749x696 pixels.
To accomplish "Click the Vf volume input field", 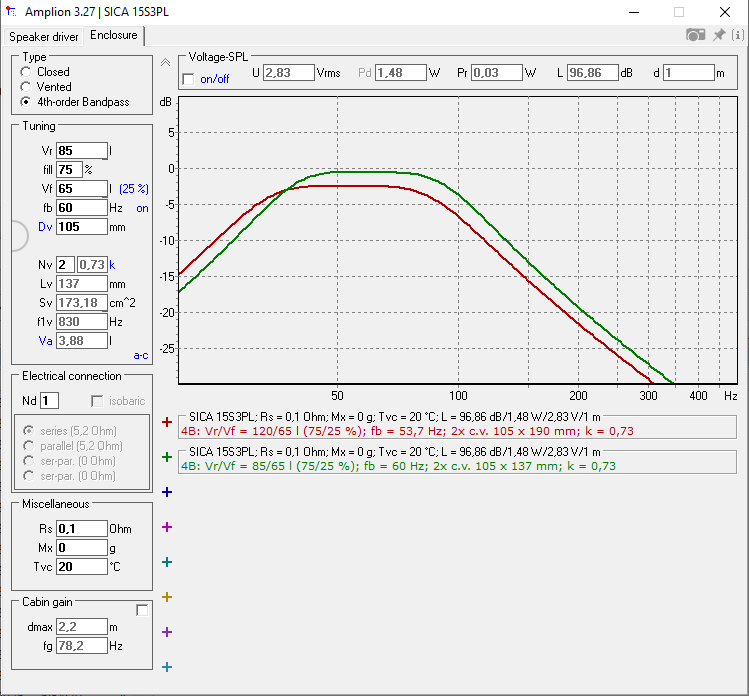I will point(82,189).
